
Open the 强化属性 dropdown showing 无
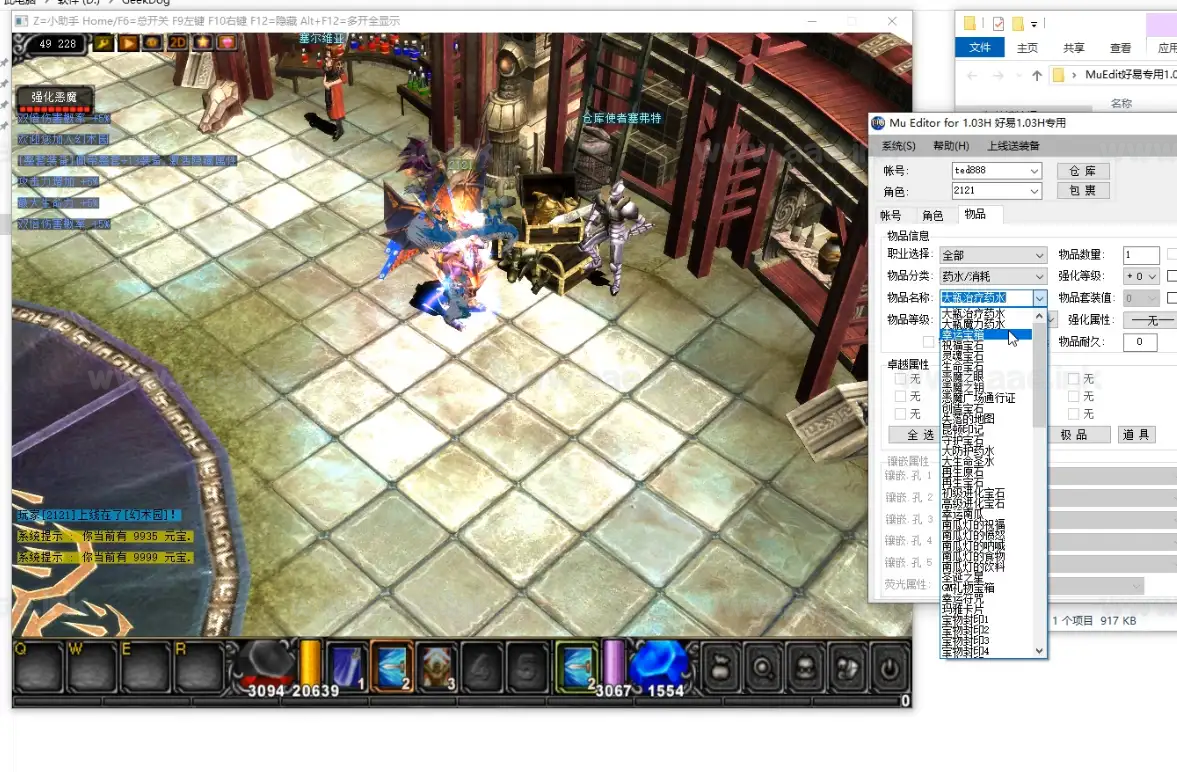1150,320
